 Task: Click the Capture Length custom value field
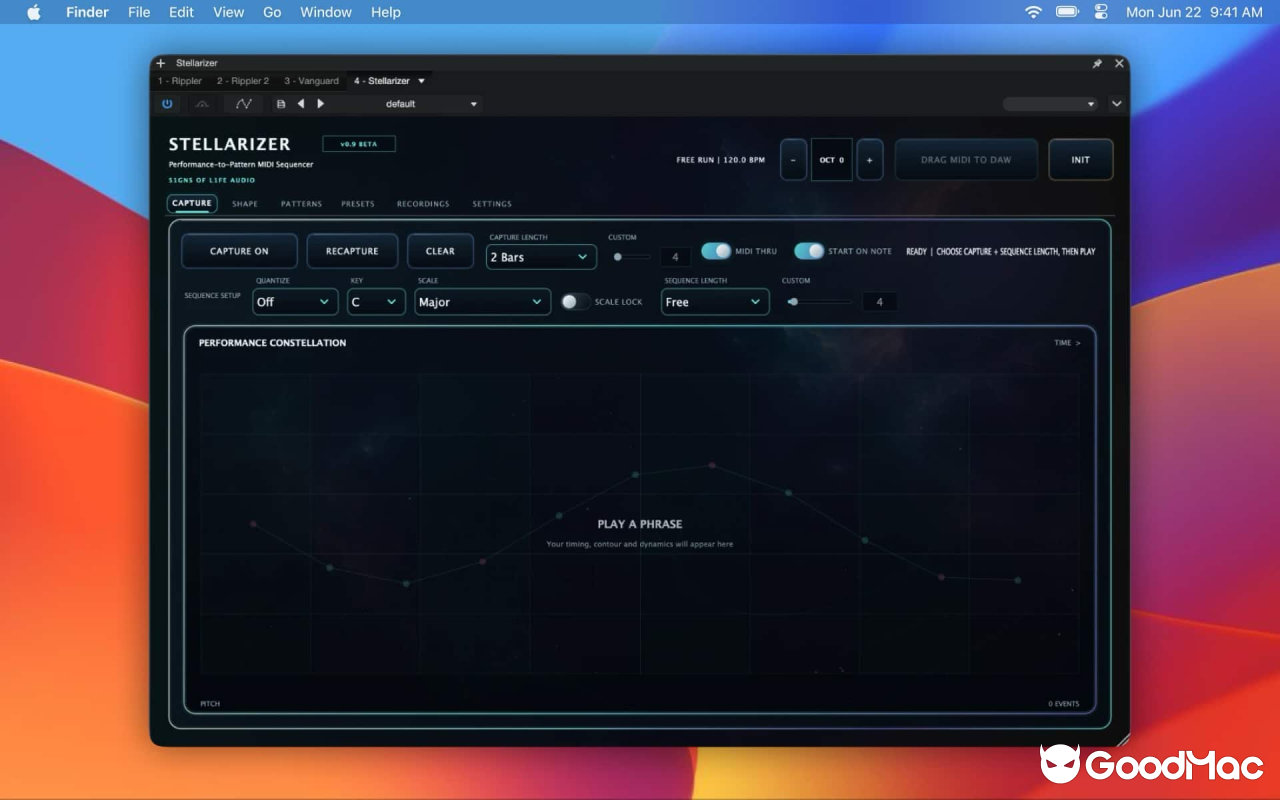[675, 257]
